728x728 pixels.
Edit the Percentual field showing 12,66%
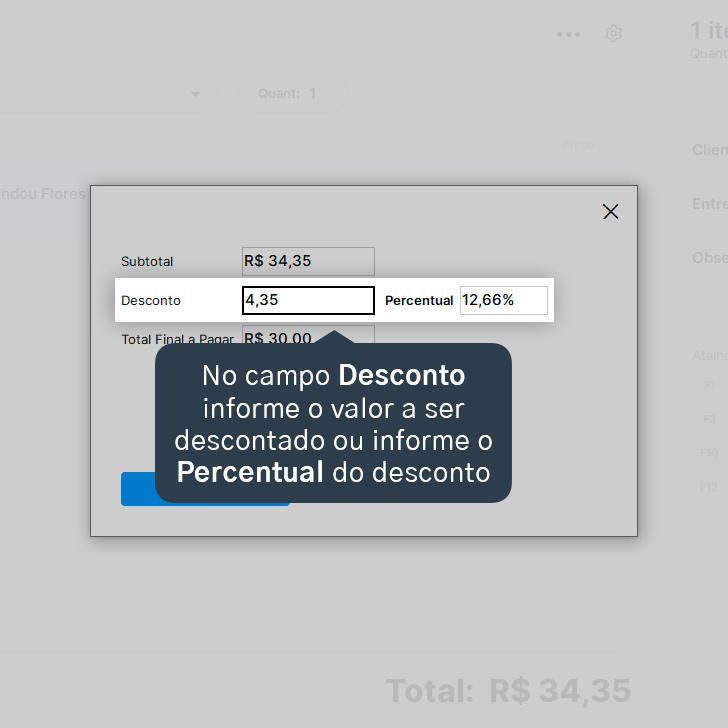pyautogui.click(x=504, y=300)
